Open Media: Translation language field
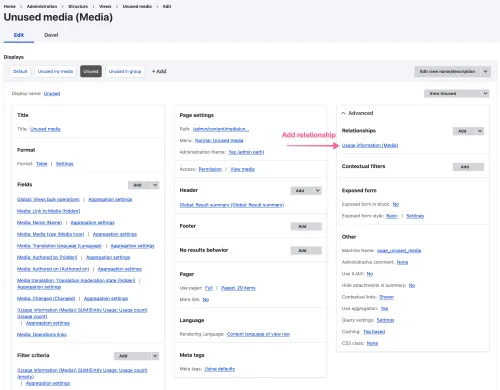This screenshot has width=500, height=390. 59,246
